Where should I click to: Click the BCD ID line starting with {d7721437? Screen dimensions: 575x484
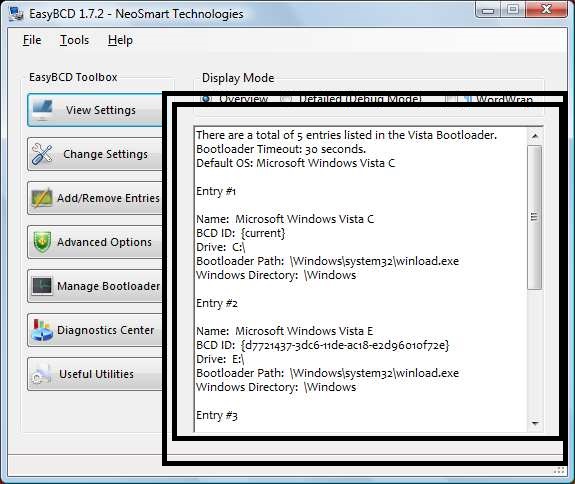point(322,345)
